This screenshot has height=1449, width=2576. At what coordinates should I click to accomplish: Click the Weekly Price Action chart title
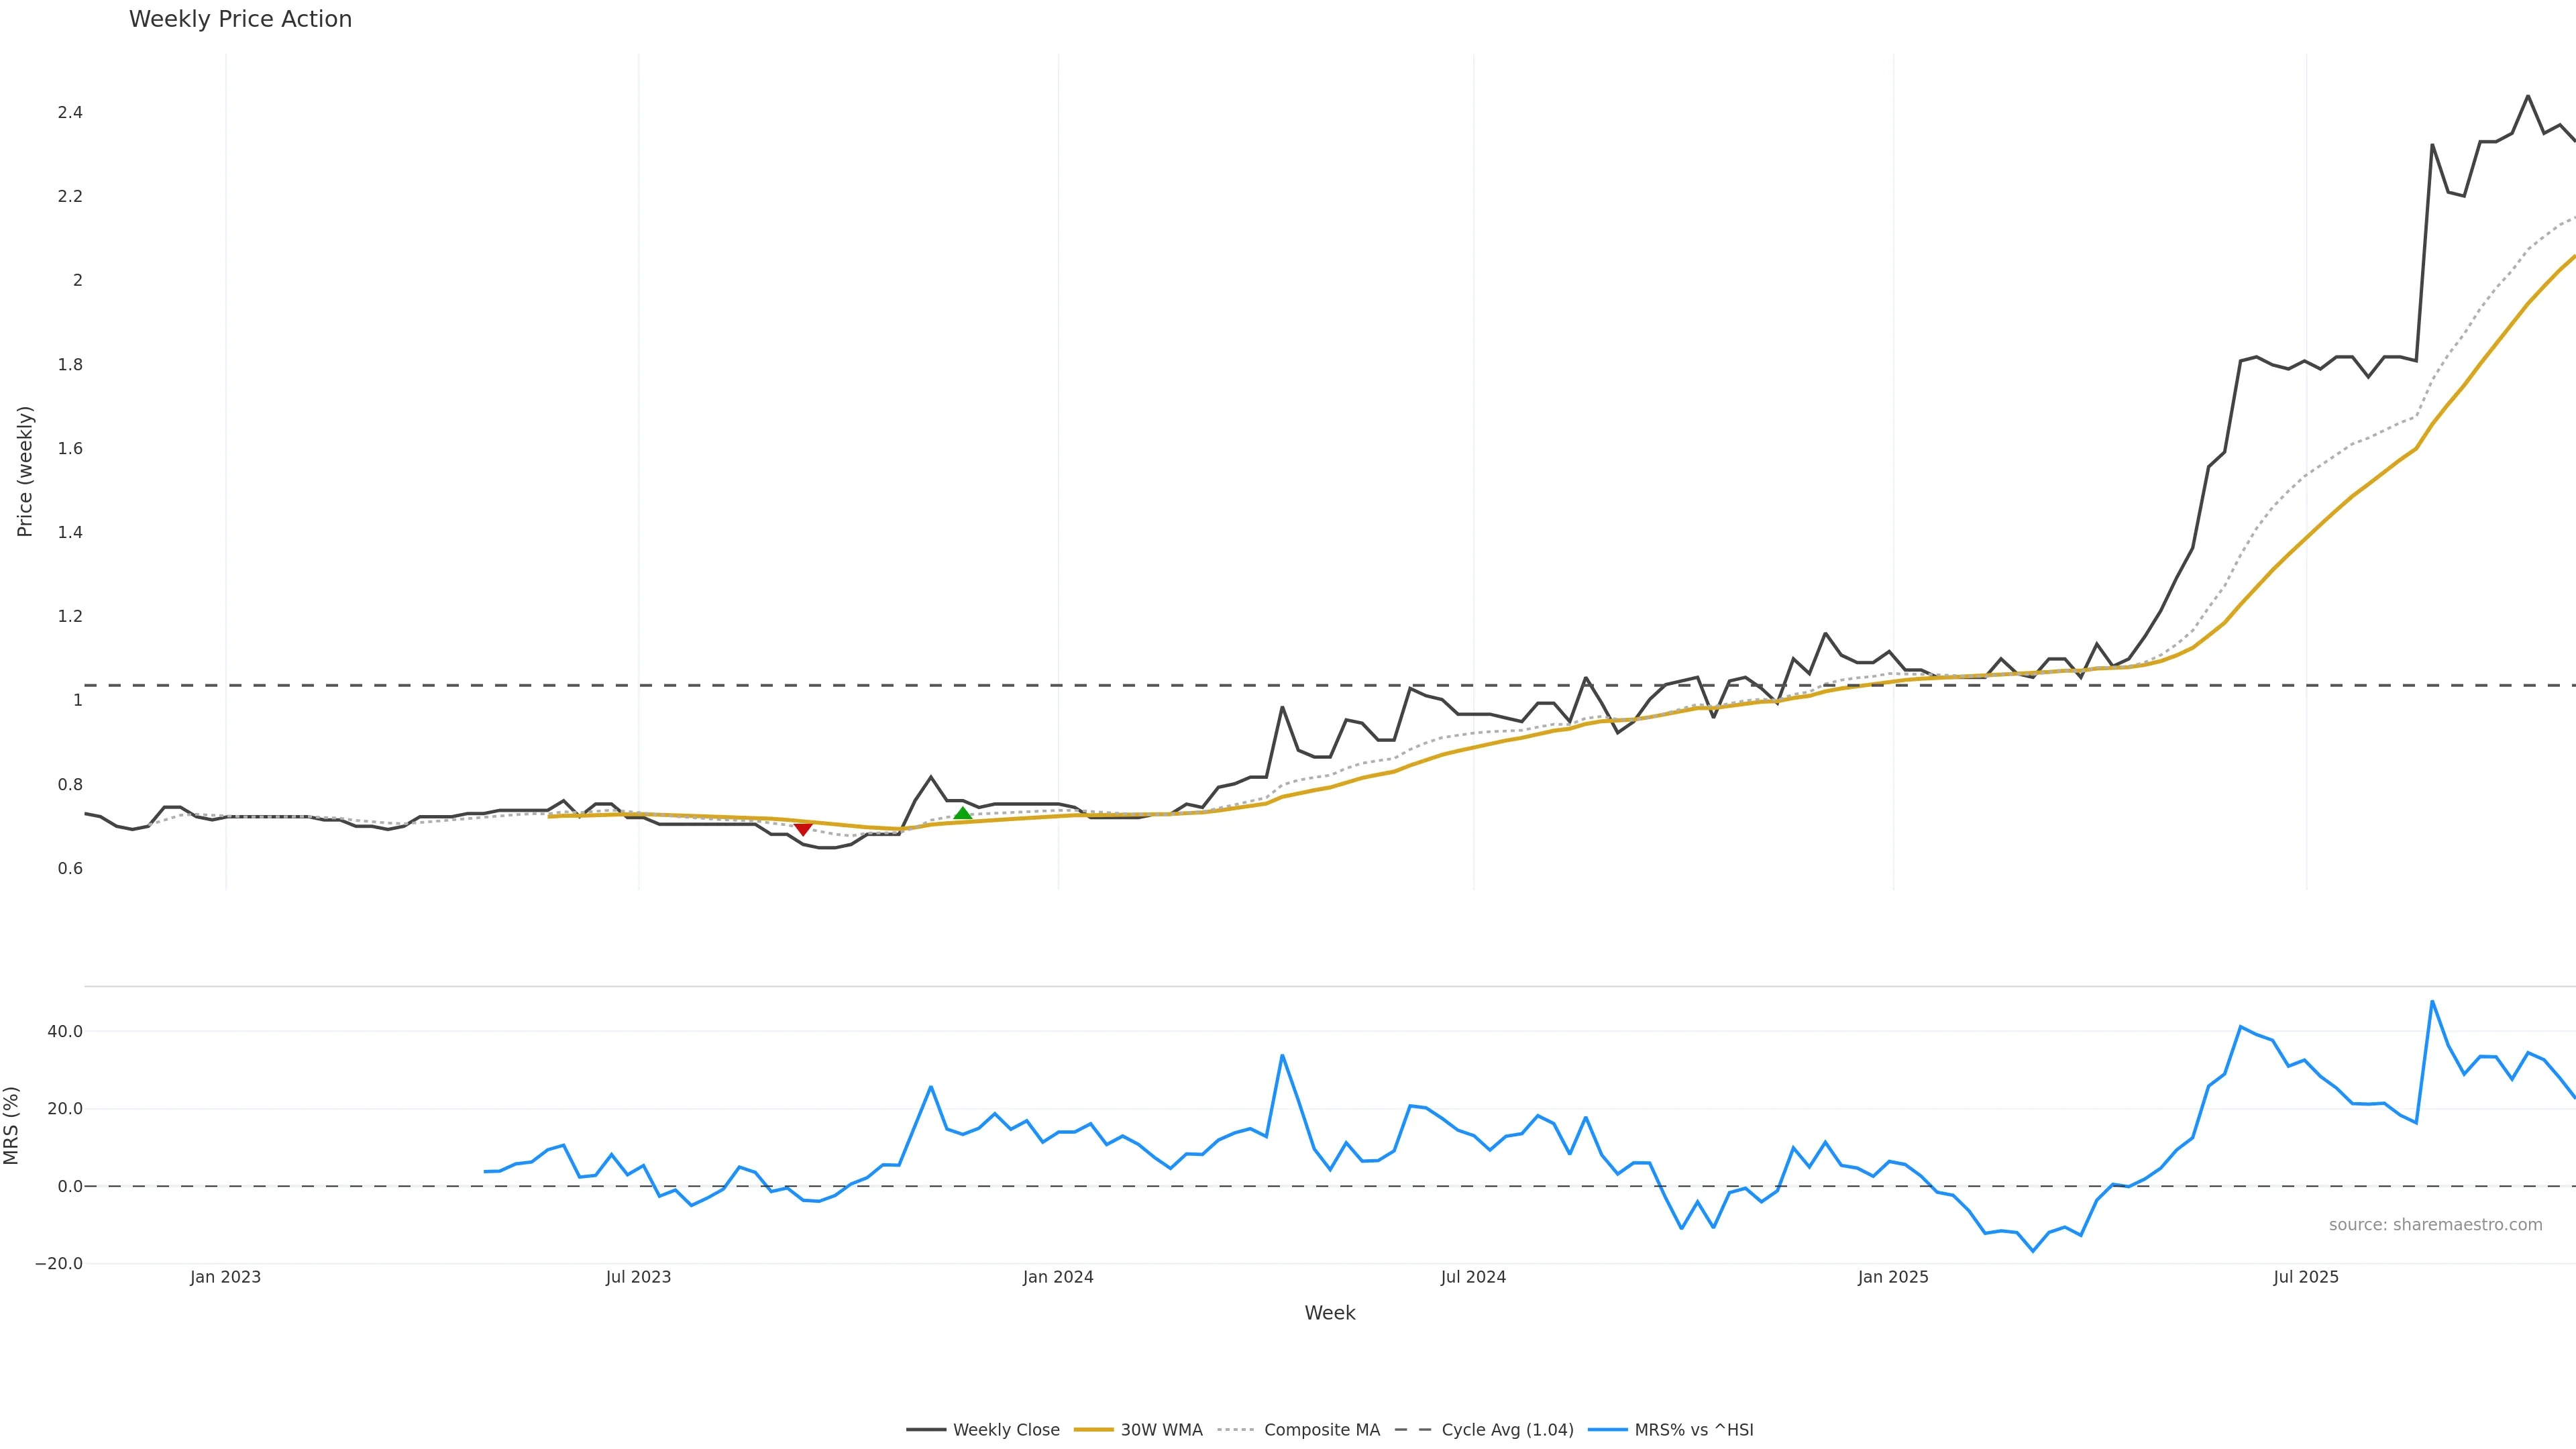point(240,19)
